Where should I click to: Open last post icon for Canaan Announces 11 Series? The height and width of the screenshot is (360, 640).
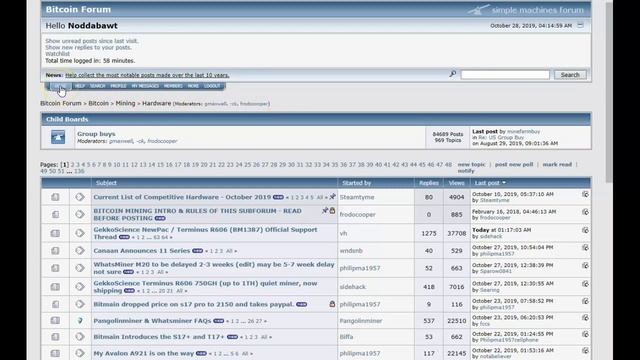click(x=585, y=248)
